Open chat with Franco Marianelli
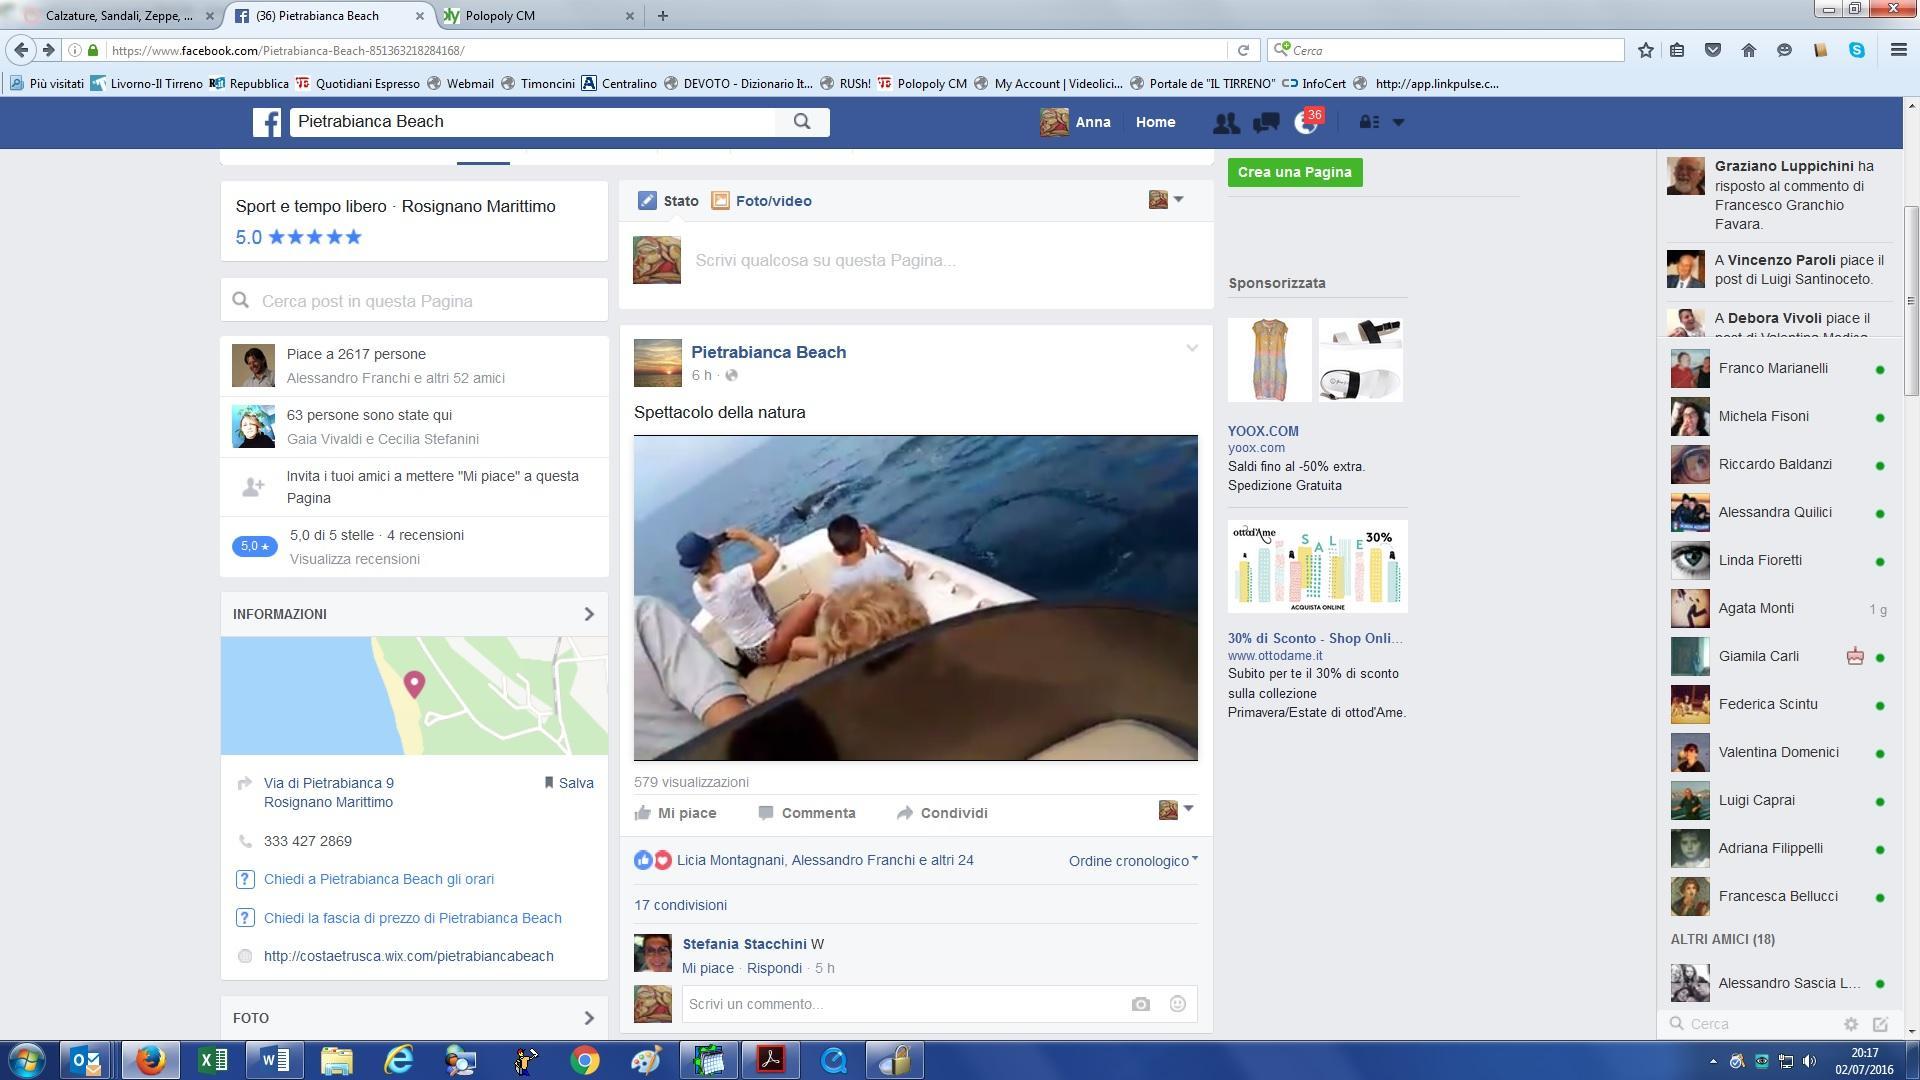The width and height of the screenshot is (1920, 1080). coord(1778,368)
